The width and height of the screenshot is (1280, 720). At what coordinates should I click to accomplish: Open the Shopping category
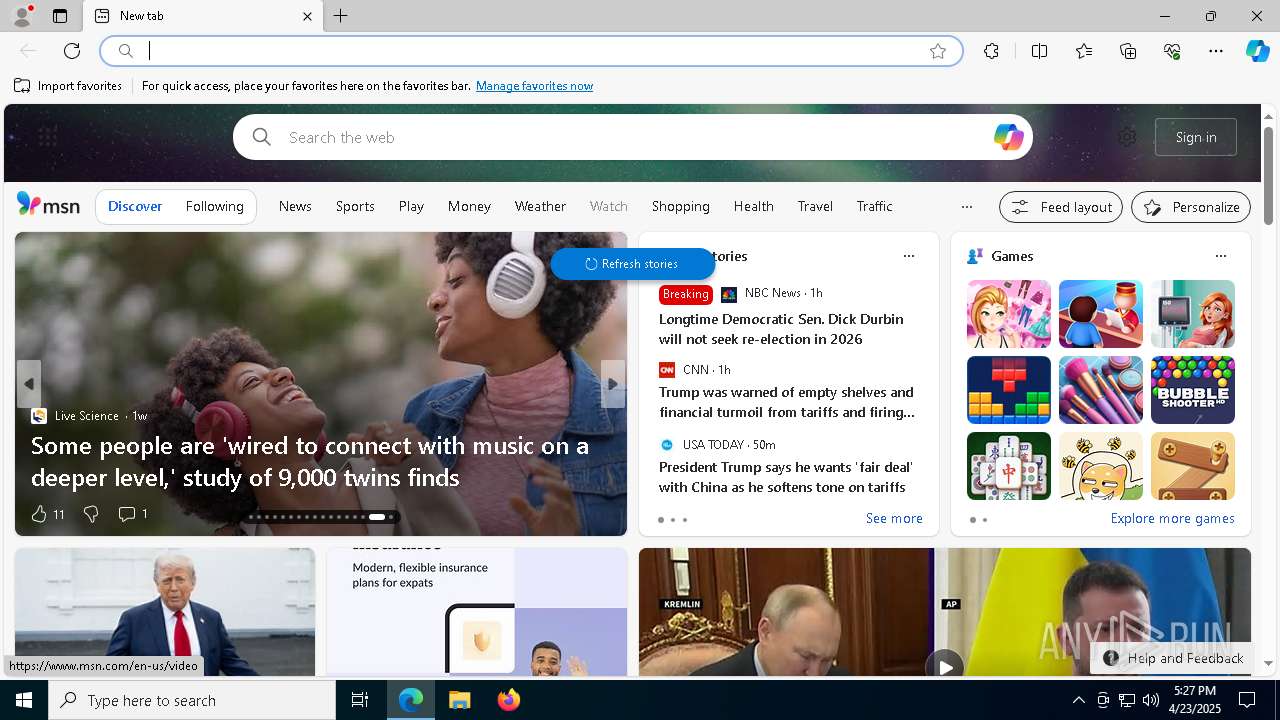pyautogui.click(x=680, y=206)
